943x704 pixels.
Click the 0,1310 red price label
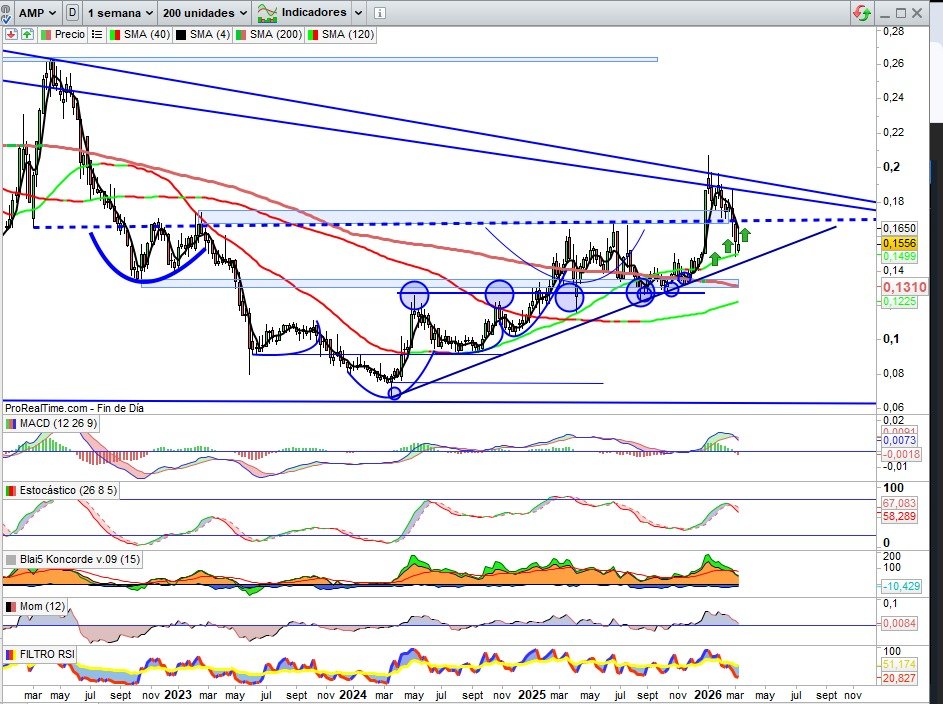pos(904,287)
